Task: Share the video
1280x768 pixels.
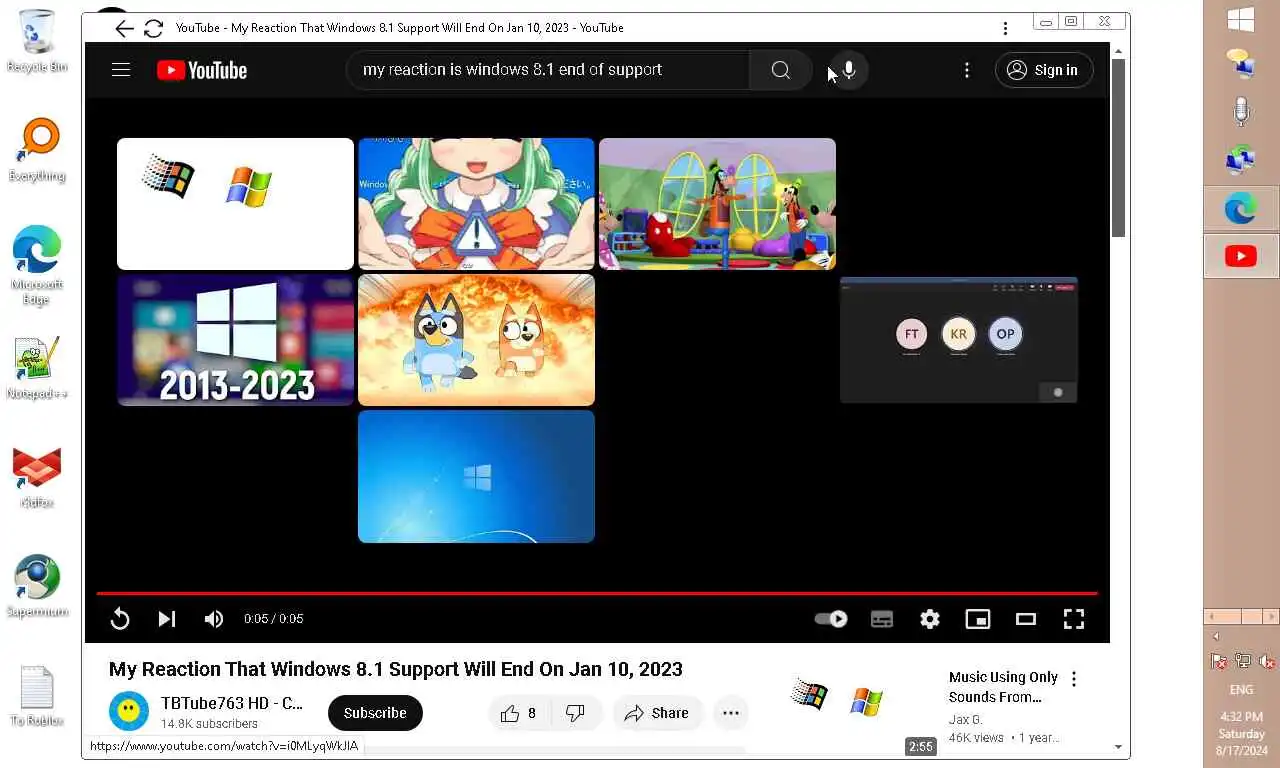Action: coord(656,713)
